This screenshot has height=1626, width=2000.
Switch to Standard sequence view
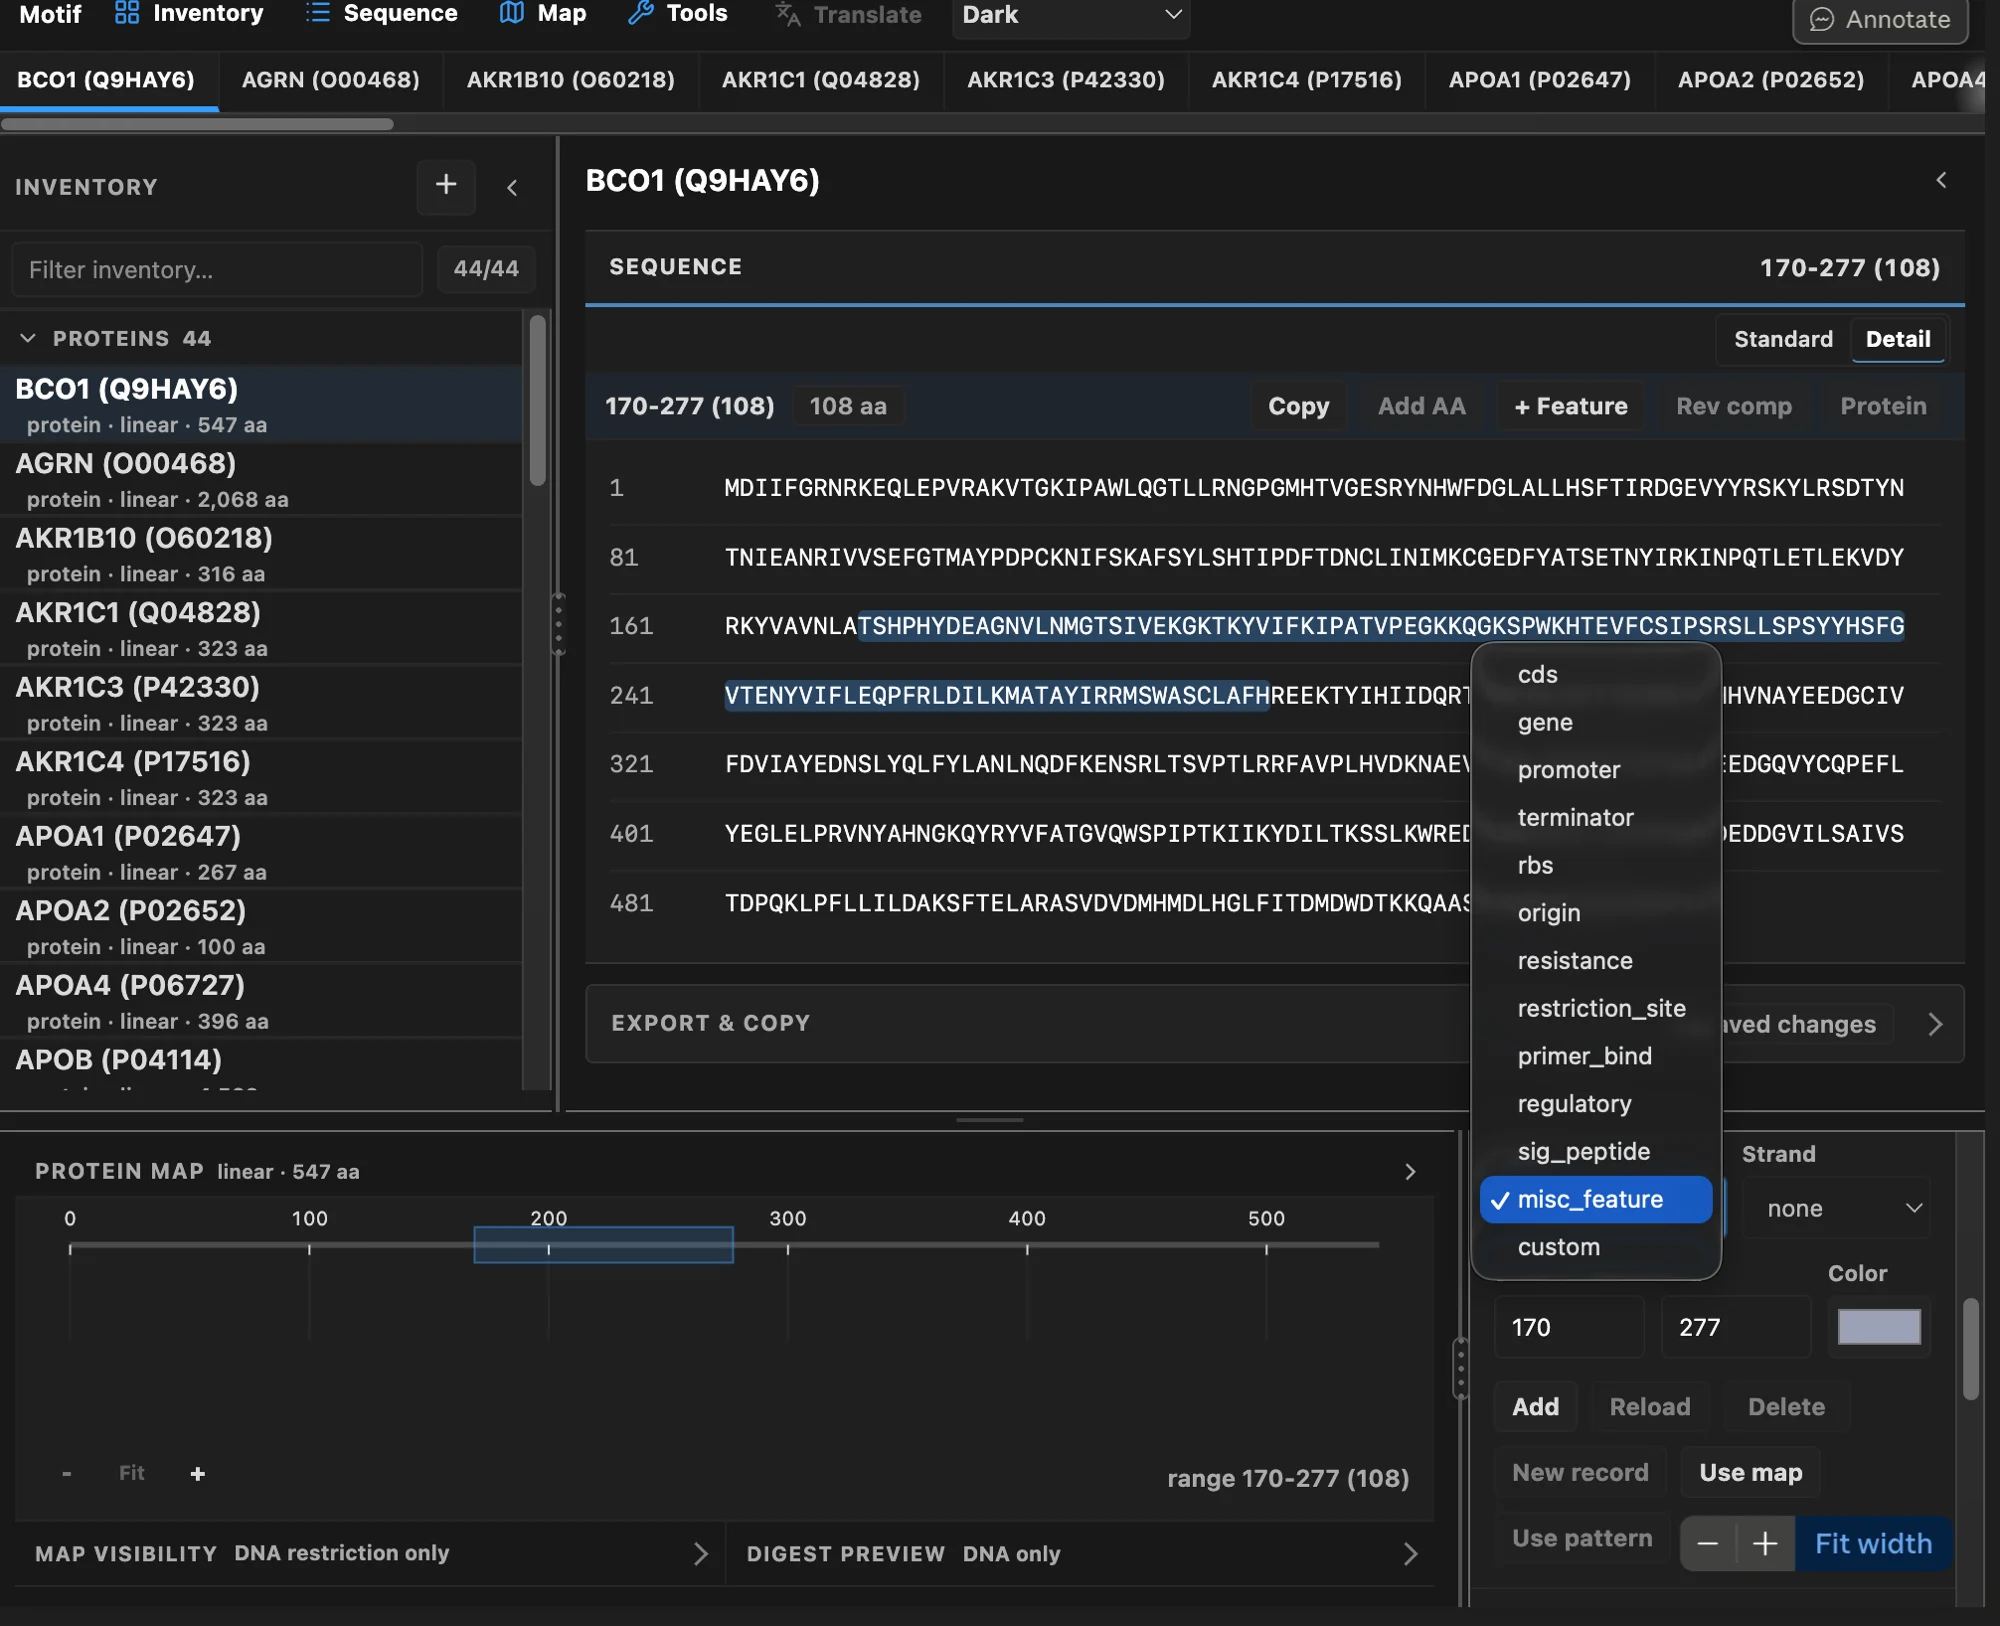click(1783, 339)
